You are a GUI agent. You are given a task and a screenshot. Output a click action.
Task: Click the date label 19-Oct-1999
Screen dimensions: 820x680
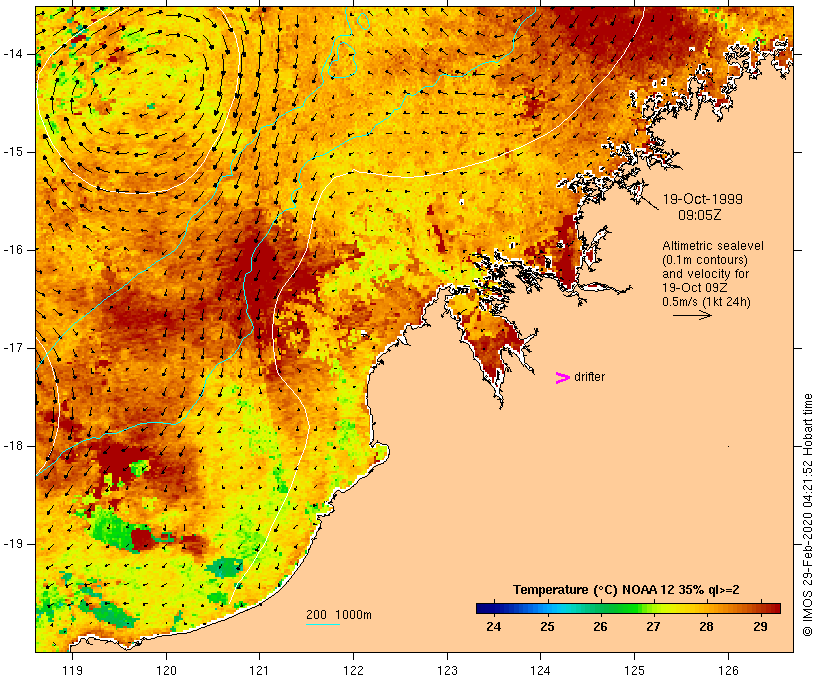pyautogui.click(x=702, y=199)
